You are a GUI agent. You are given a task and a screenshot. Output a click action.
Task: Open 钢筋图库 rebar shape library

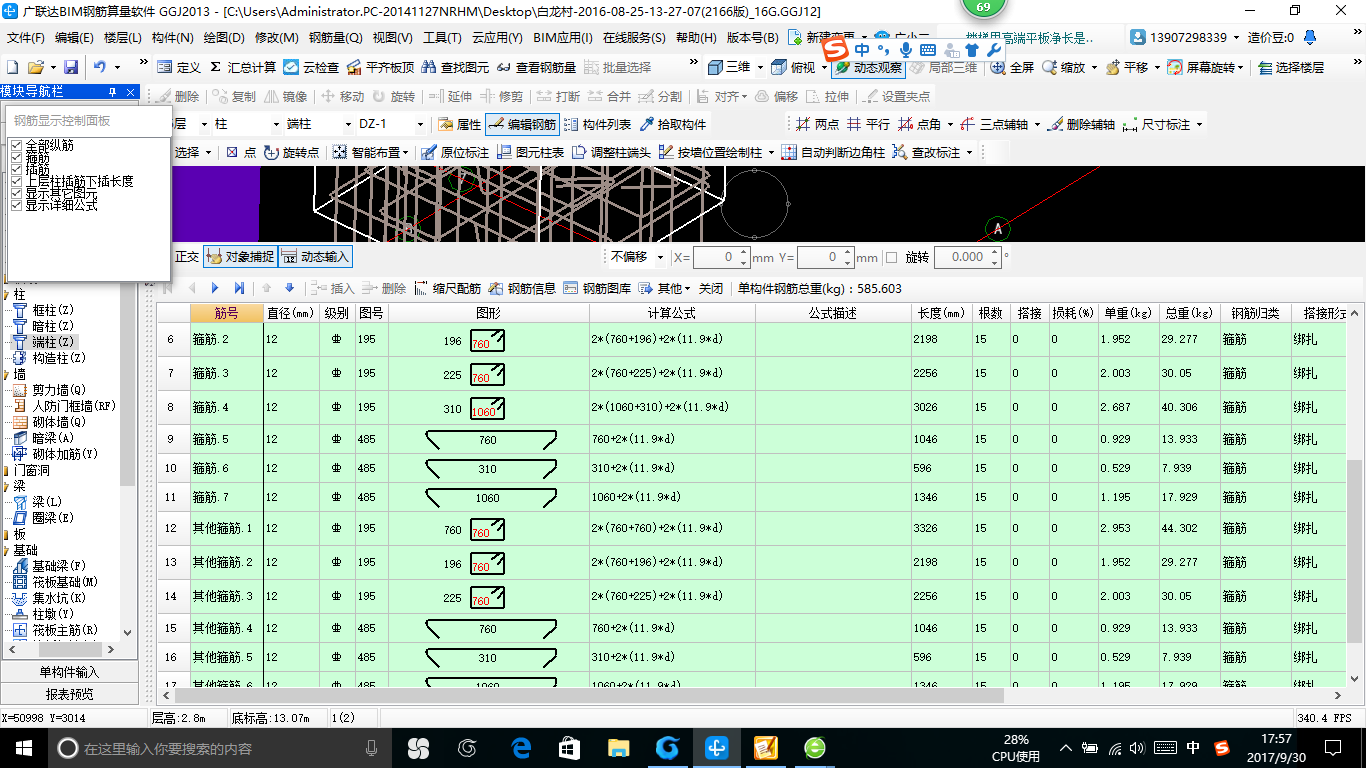(597, 288)
